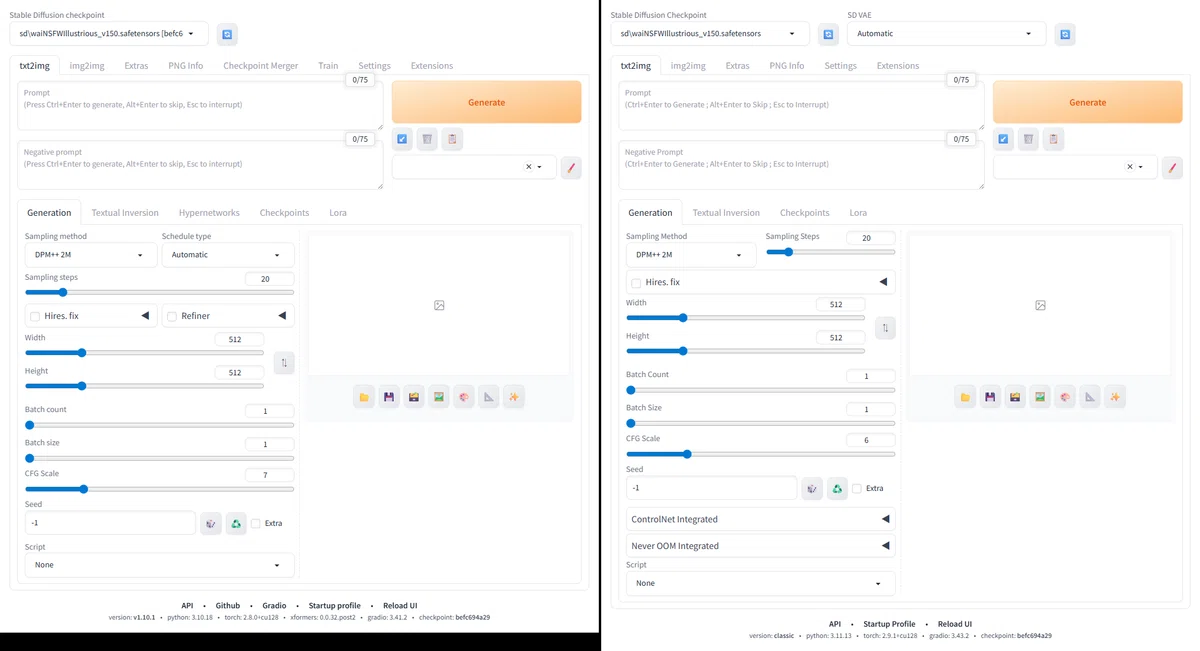Click the CFG Scale slider showing 7

pyautogui.click(x=160, y=489)
